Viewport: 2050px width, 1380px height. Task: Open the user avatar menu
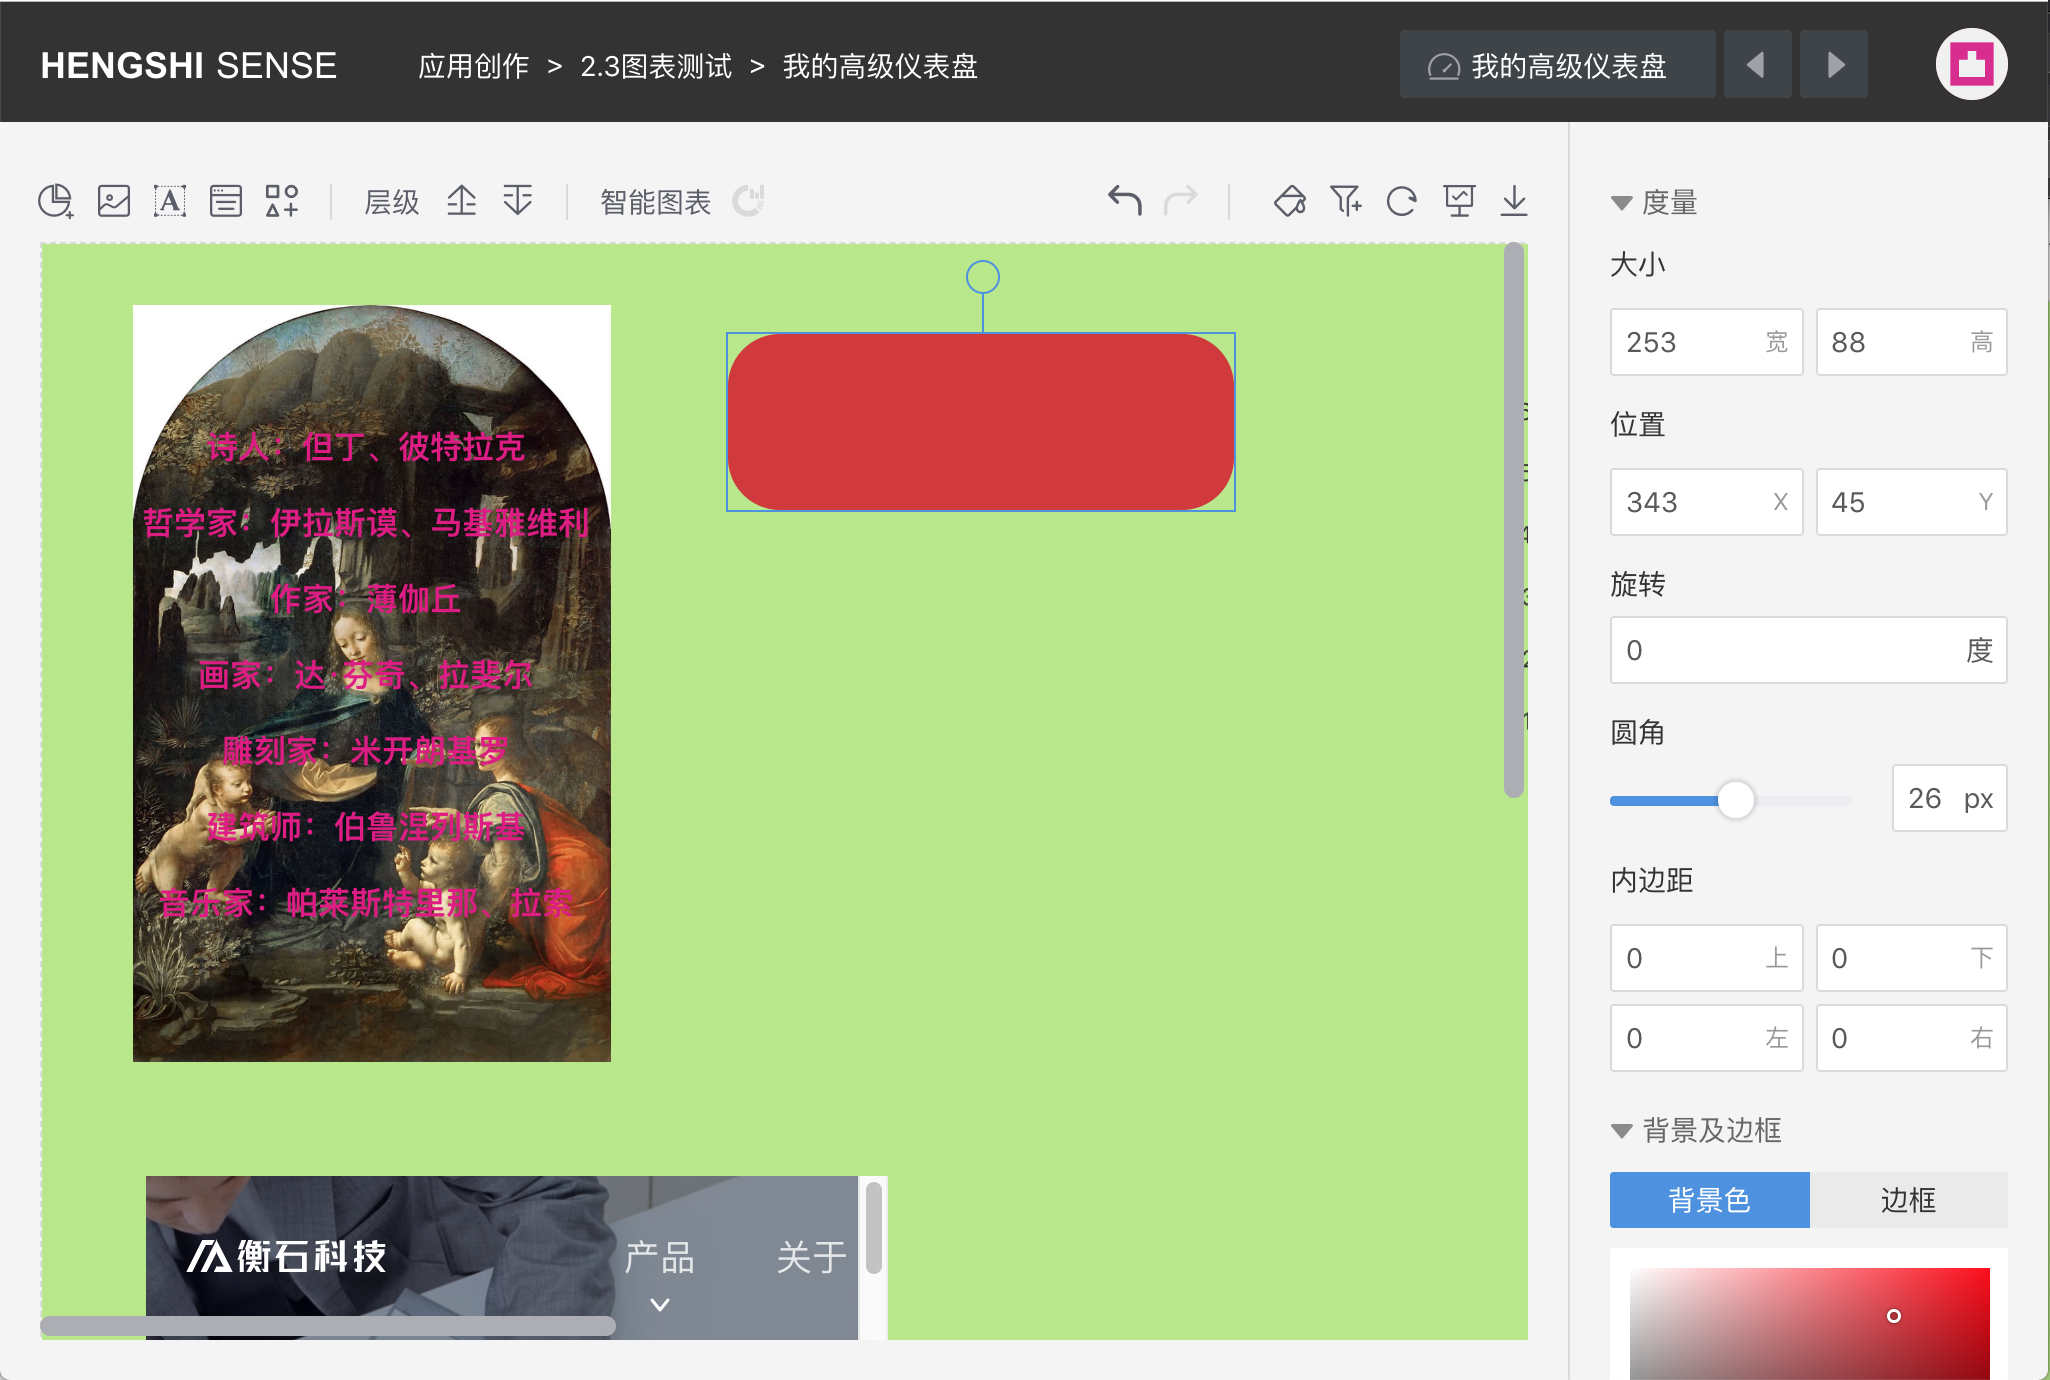(x=1971, y=65)
